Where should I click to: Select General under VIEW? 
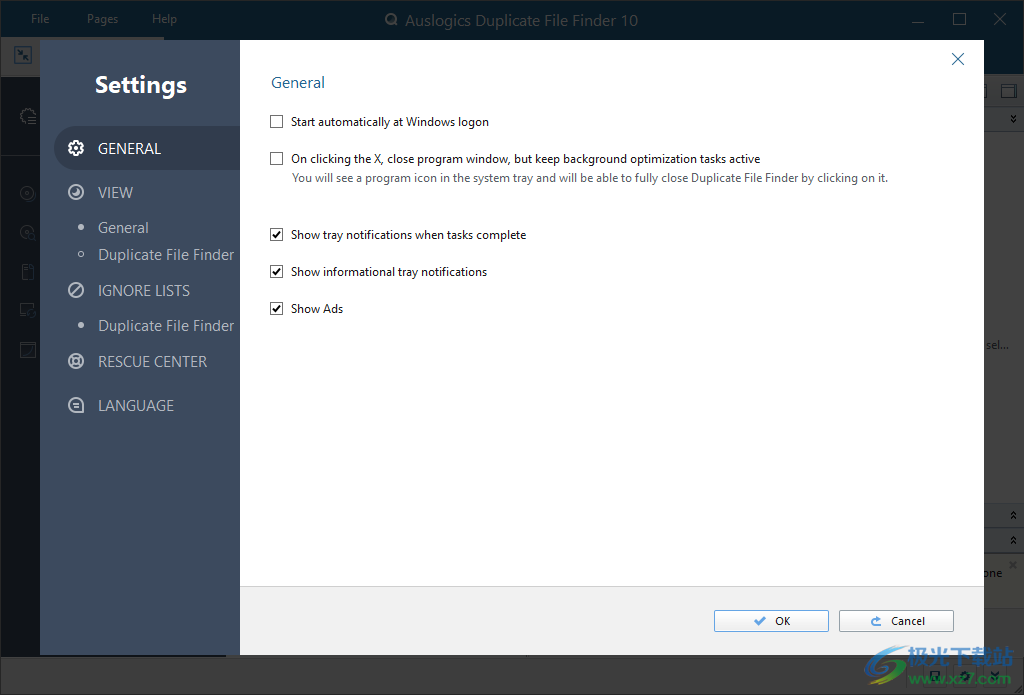pos(123,228)
